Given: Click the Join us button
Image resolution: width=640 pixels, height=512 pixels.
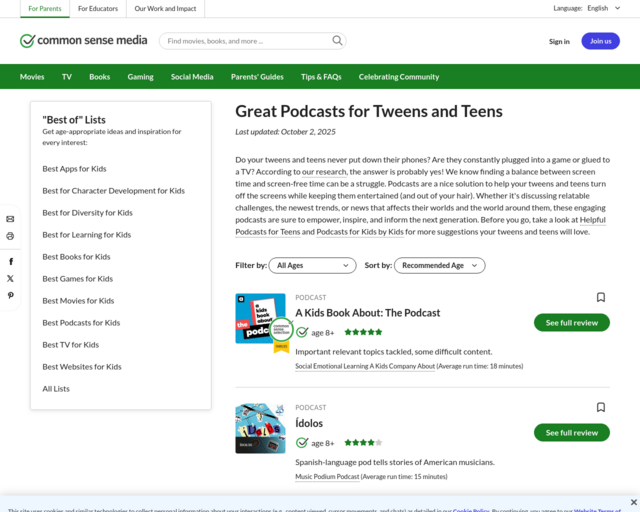Looking at the screenshot, I should coord(600,41).
